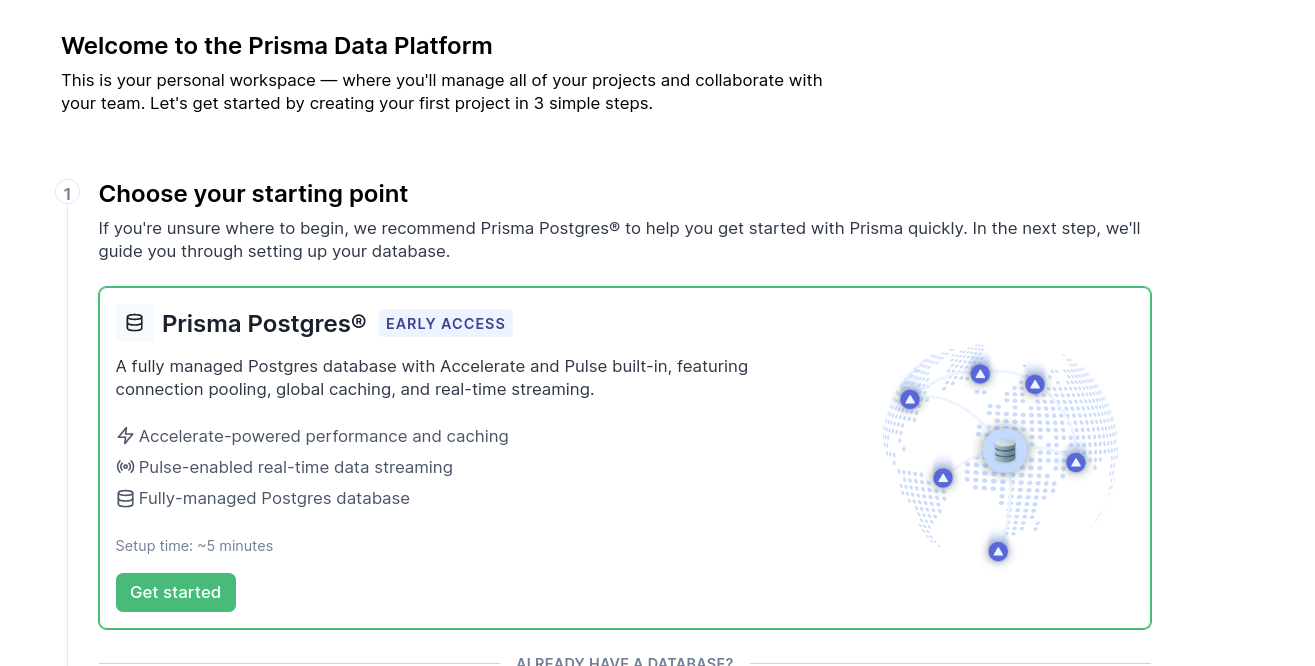Click the Pulse radio-wave streaming icon
The width and height of the screenshot is (1315, 666).
click(x=125, y=467)
